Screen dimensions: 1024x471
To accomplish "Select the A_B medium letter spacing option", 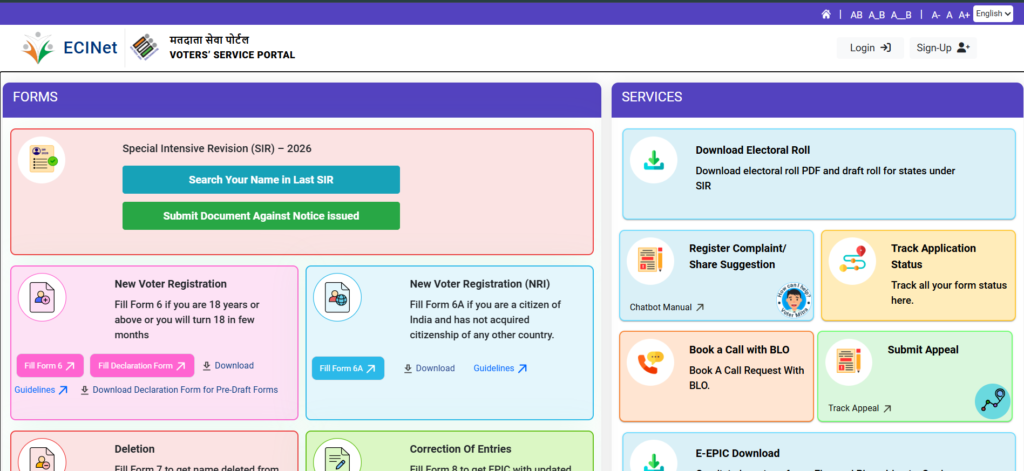I will [876, 15].
